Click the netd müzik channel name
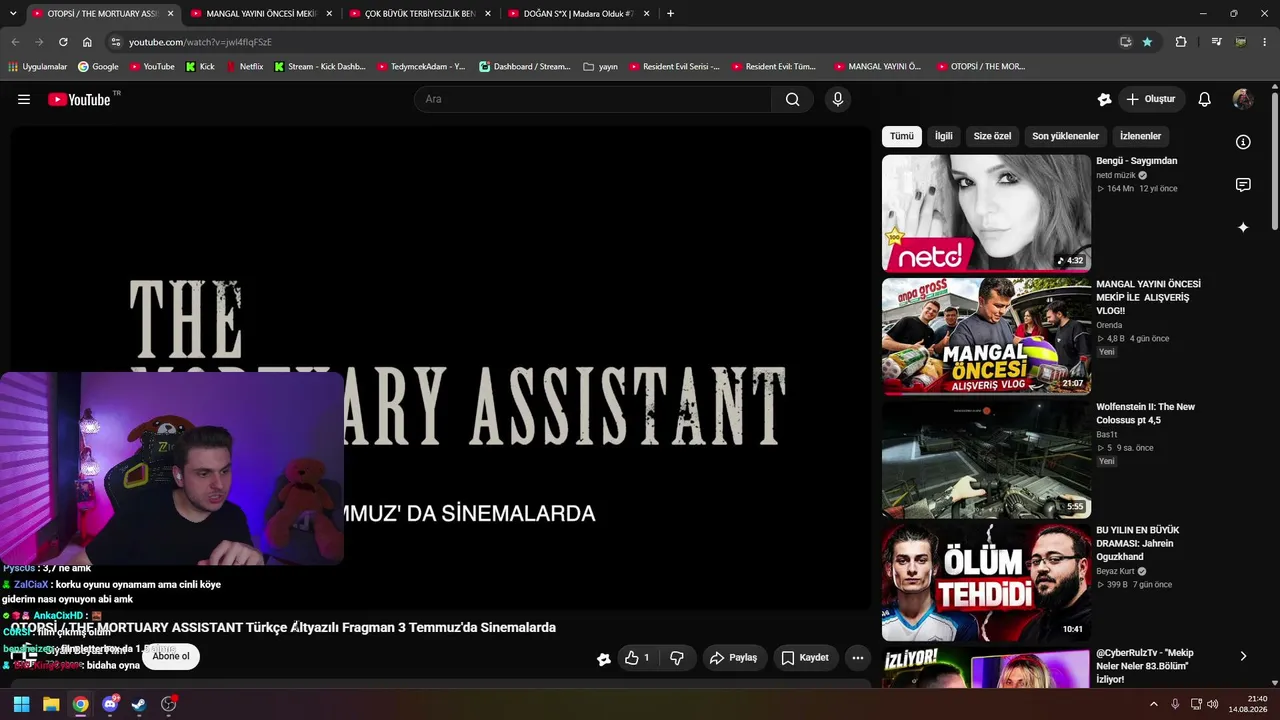 1116,175
